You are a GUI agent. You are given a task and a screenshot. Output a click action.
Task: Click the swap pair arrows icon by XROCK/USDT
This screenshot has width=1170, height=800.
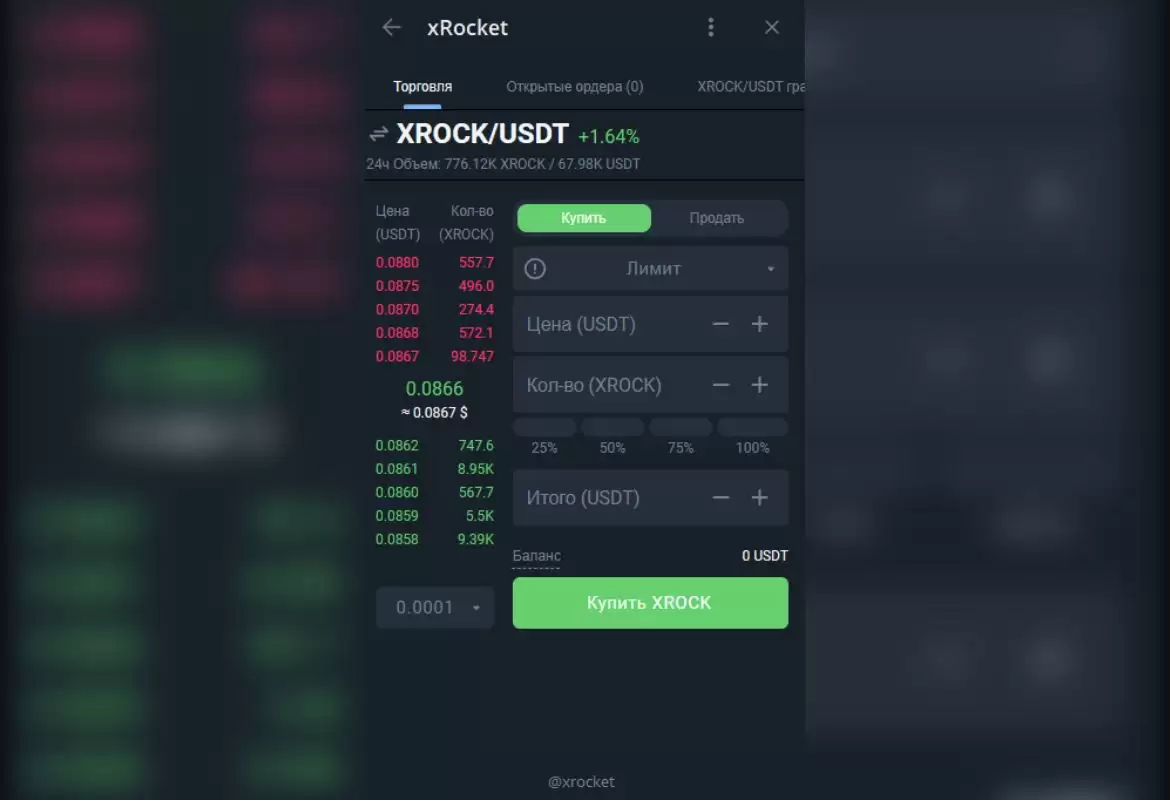378,134
